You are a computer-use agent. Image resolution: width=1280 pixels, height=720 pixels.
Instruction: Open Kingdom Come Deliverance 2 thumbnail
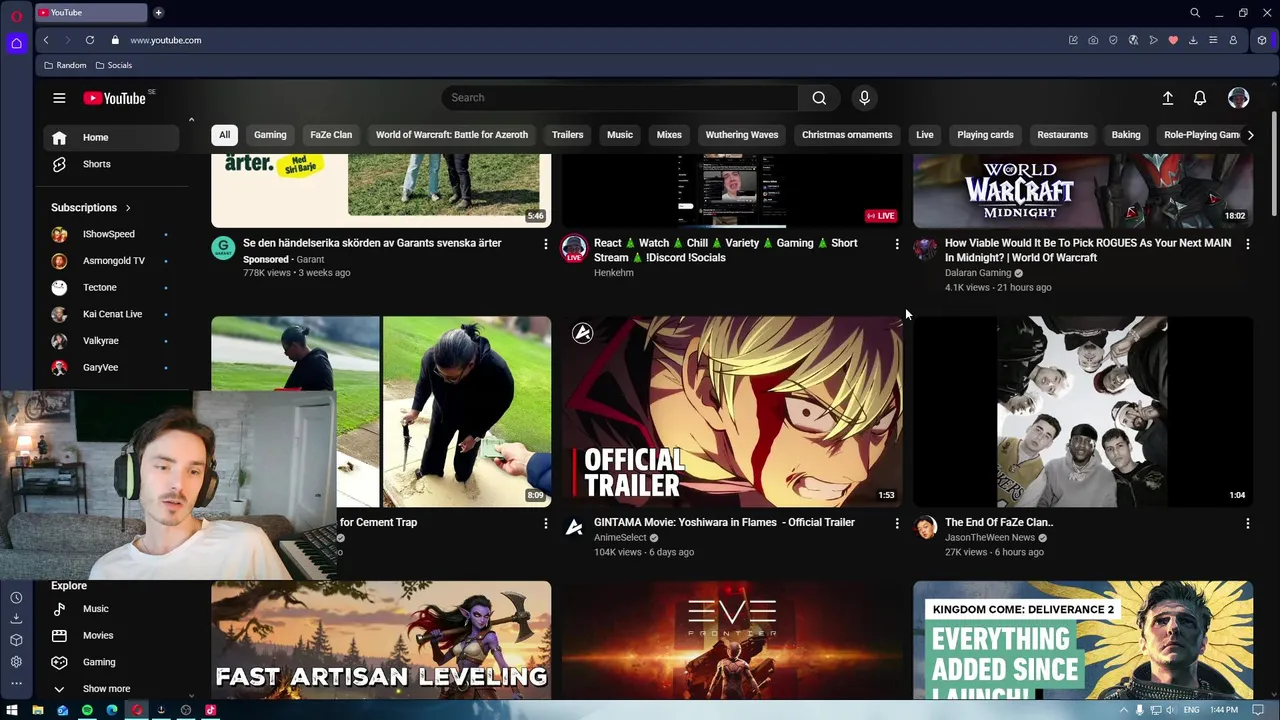coord(1083,640)
